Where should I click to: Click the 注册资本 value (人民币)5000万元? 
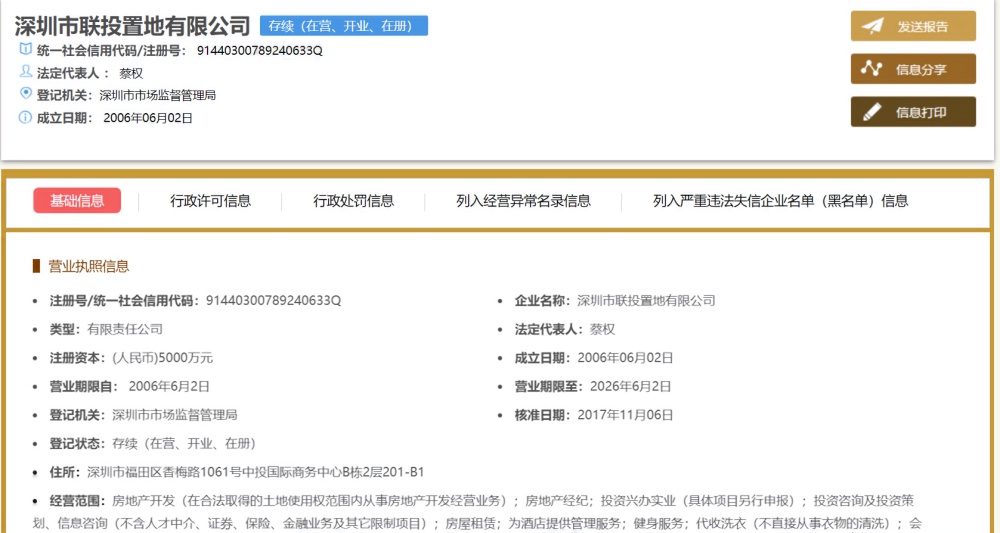click(x=163, y=358)
